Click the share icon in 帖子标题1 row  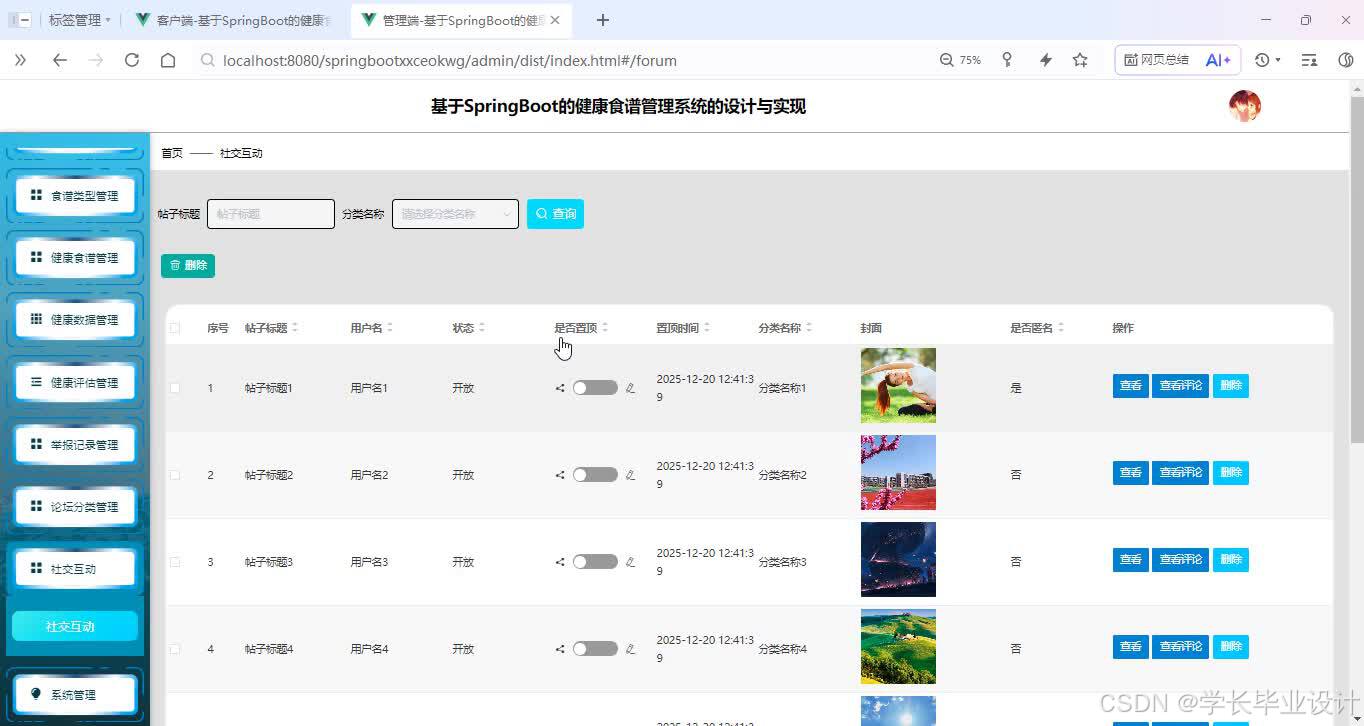point(560,388)
